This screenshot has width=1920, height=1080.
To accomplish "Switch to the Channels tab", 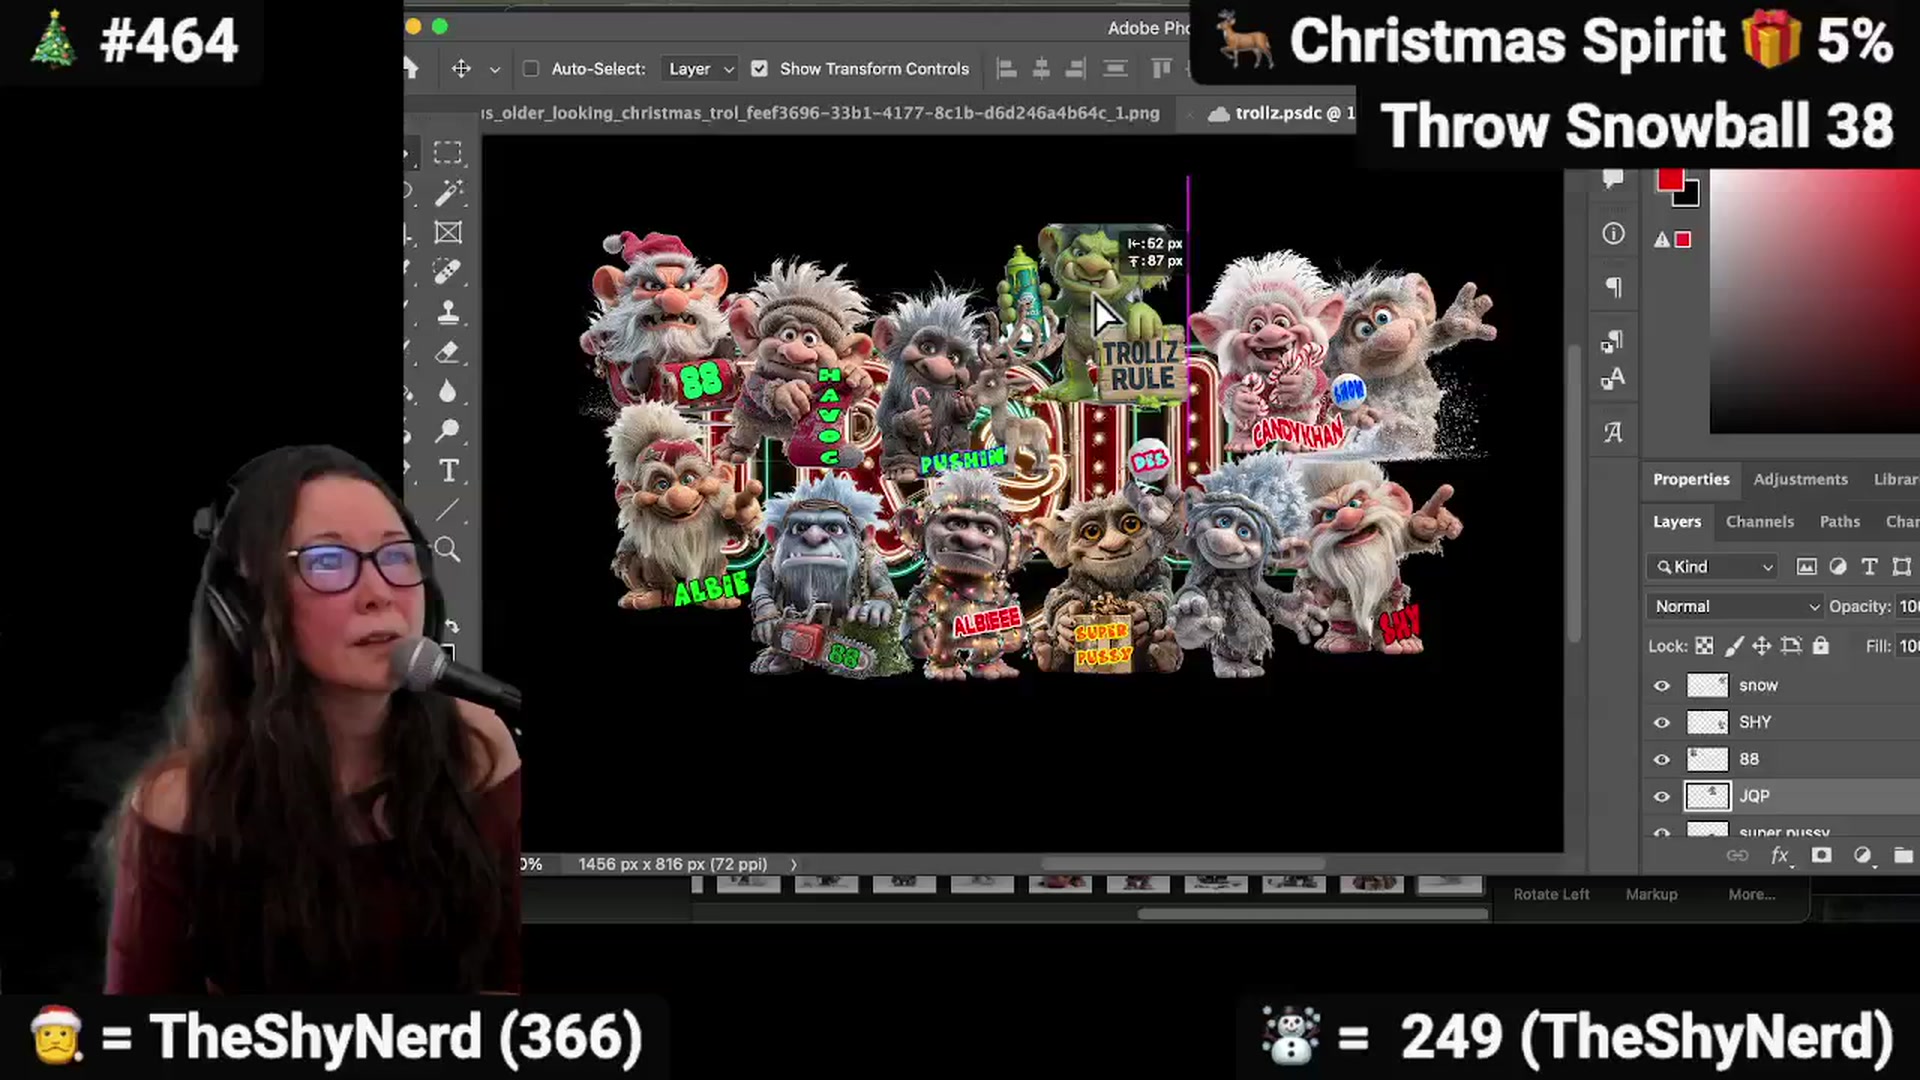I will click(1760, 521).
